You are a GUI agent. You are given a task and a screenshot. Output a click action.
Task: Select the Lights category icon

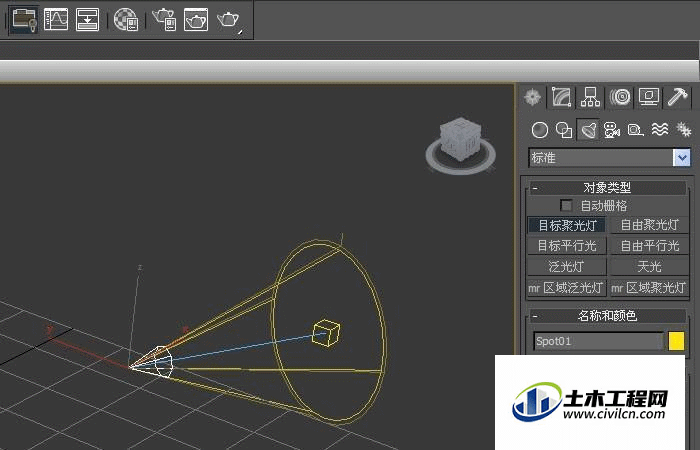click(588, 130)
